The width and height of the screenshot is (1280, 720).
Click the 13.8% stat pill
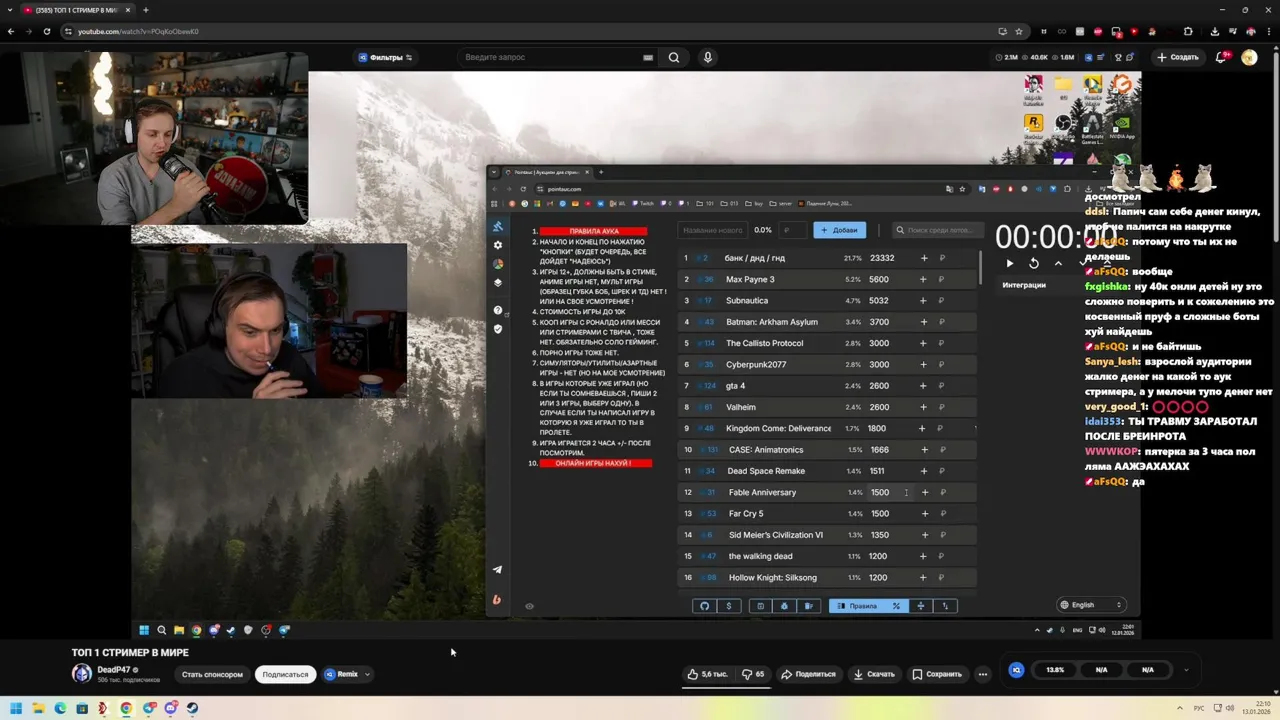tap(1055, 670)
